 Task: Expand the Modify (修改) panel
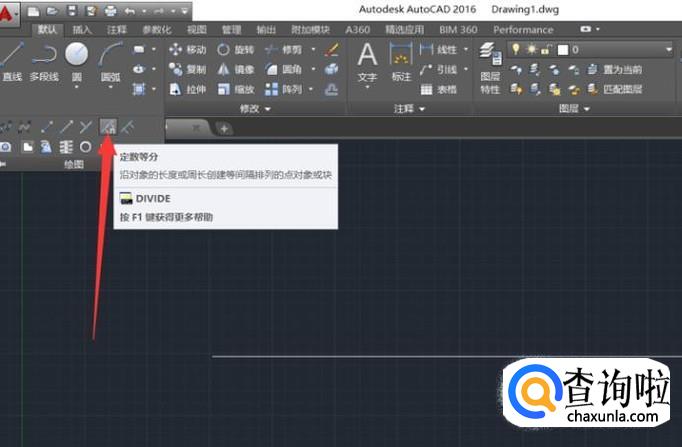coord(255,109)
